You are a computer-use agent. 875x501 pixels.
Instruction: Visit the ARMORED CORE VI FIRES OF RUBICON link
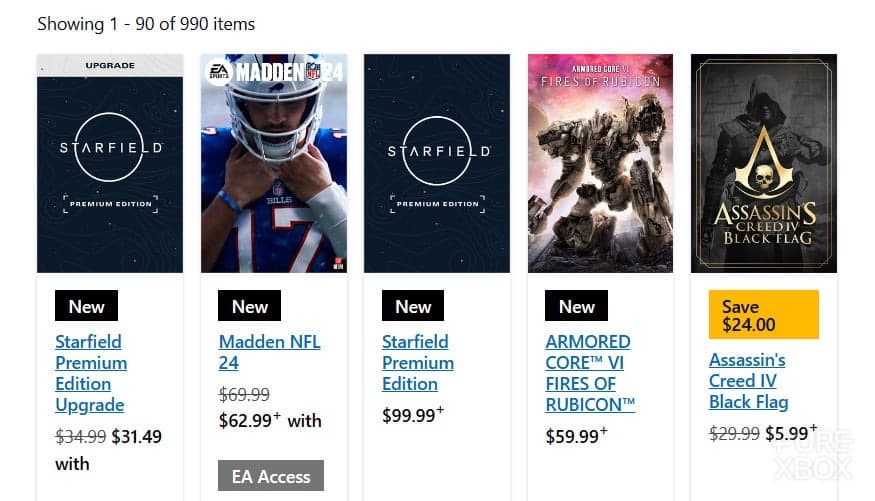pos(590,373)
